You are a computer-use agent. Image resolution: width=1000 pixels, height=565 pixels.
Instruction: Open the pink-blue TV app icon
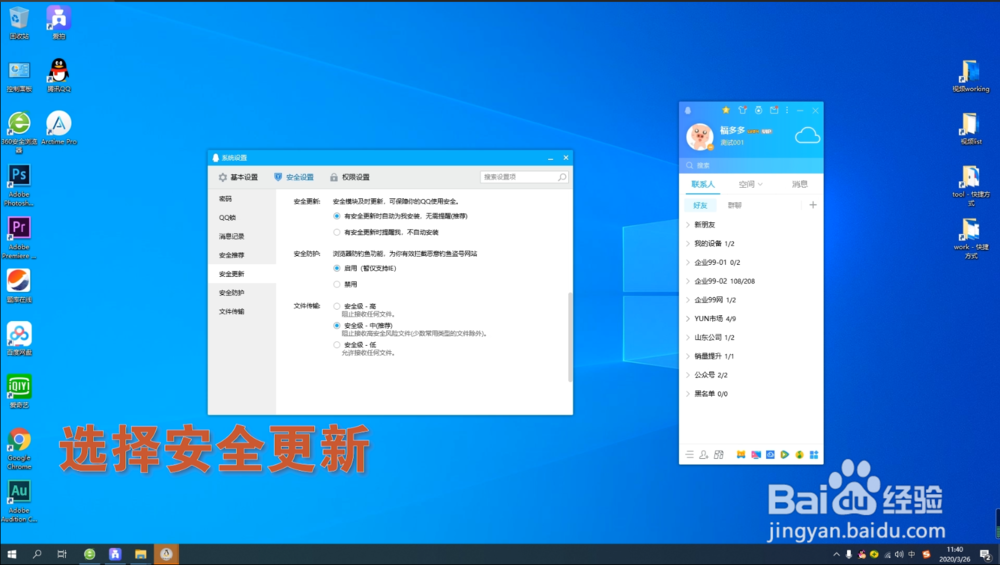(x=756, y=455)
